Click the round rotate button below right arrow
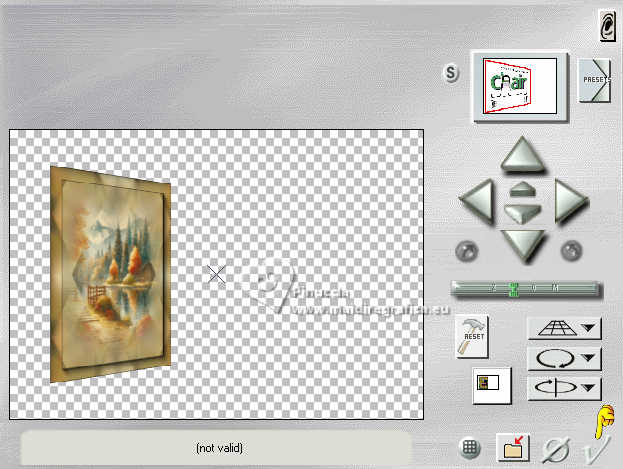Screen dimensions: 623x469 pyautogui.click(x=571, y=251)
